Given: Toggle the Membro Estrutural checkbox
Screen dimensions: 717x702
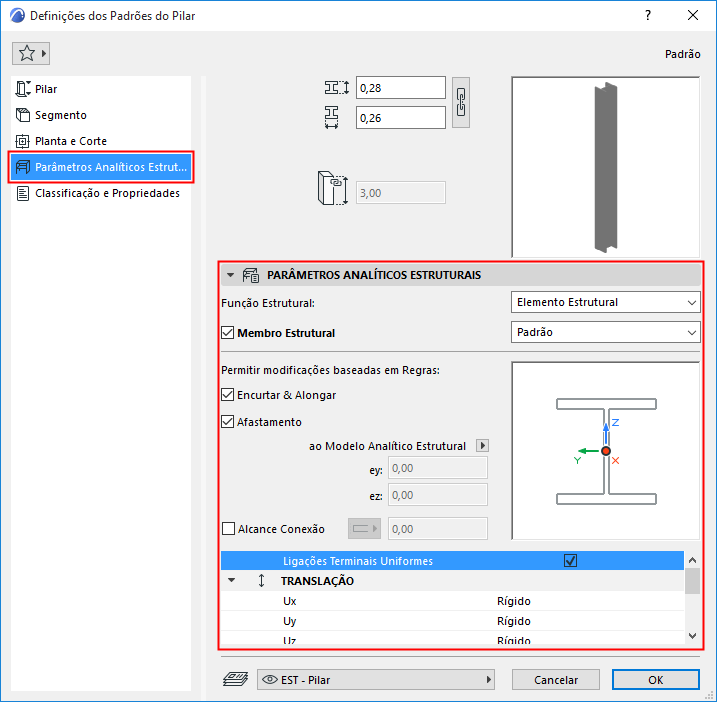Looking at the screenshot, I should pyautogui.click(x=228, y=332).
